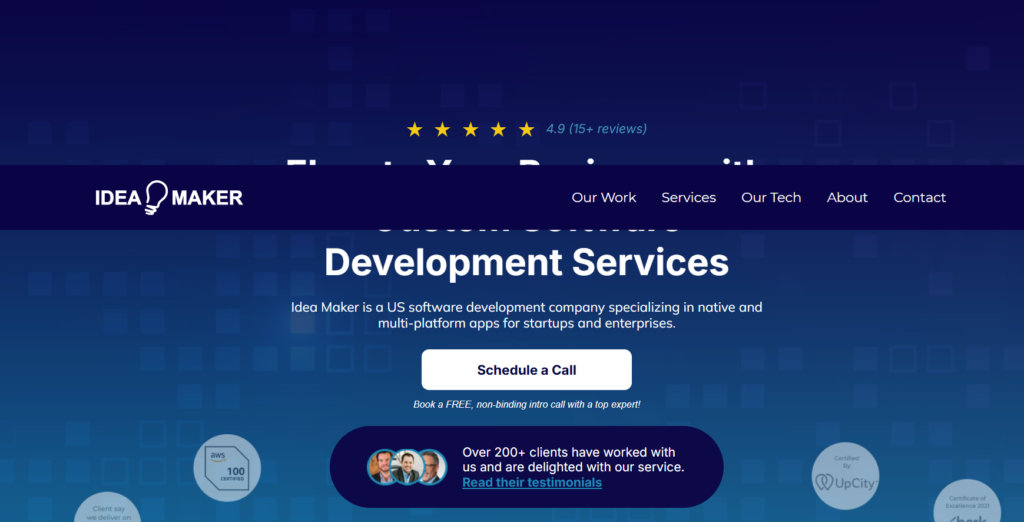Follow the Read their testimonials link
Viewport: 1024px width, 522px height.
click(x=532, y=482)
